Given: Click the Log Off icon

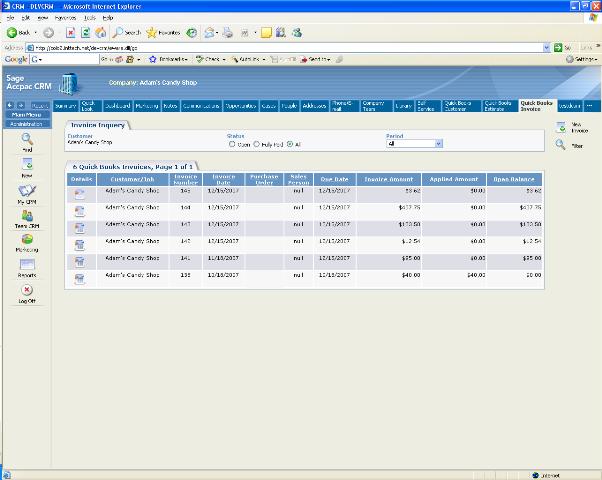Looking at the screenshot, I should click(x=27, y=291).
